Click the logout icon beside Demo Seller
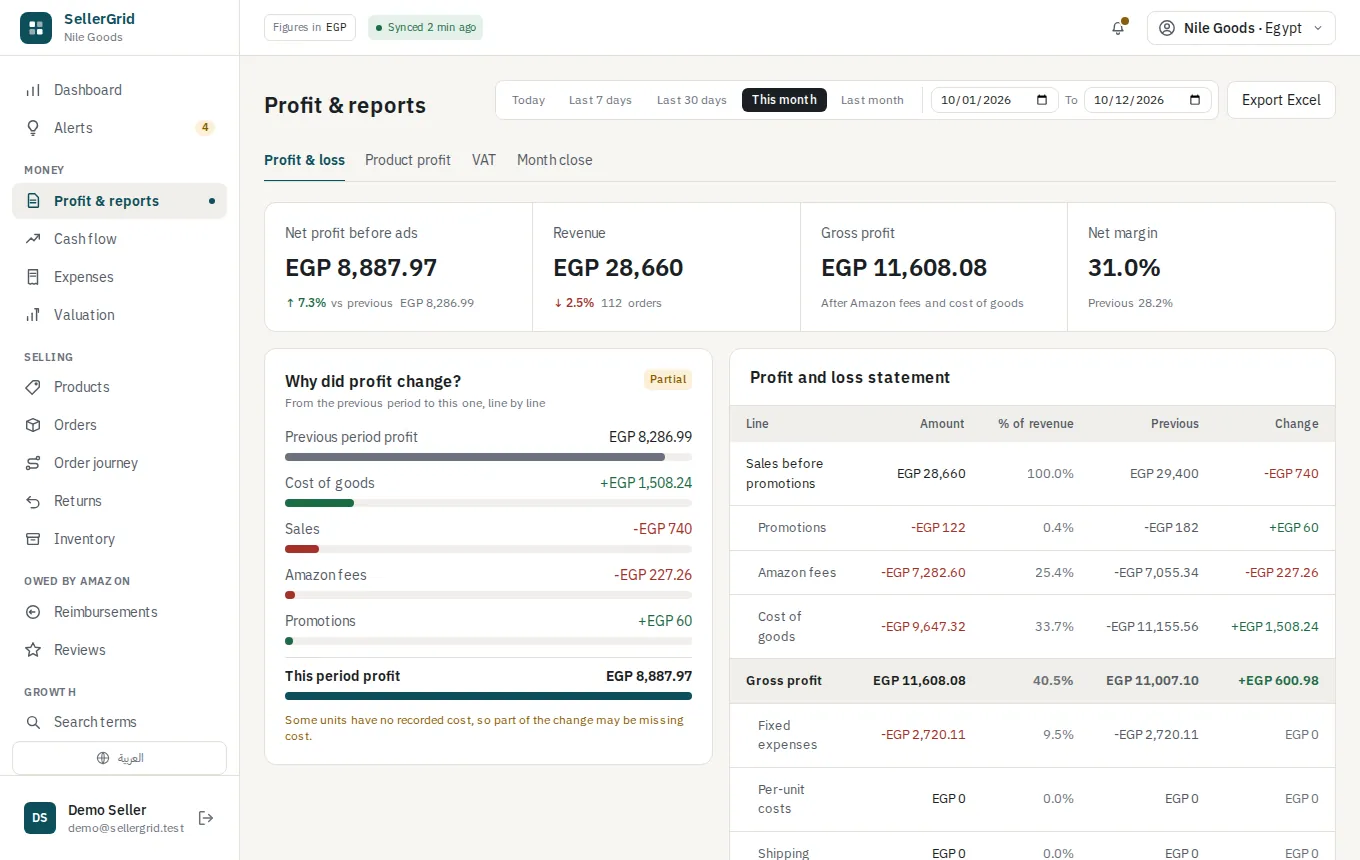Screen dimensions: 1360x860 coord(206,818)
